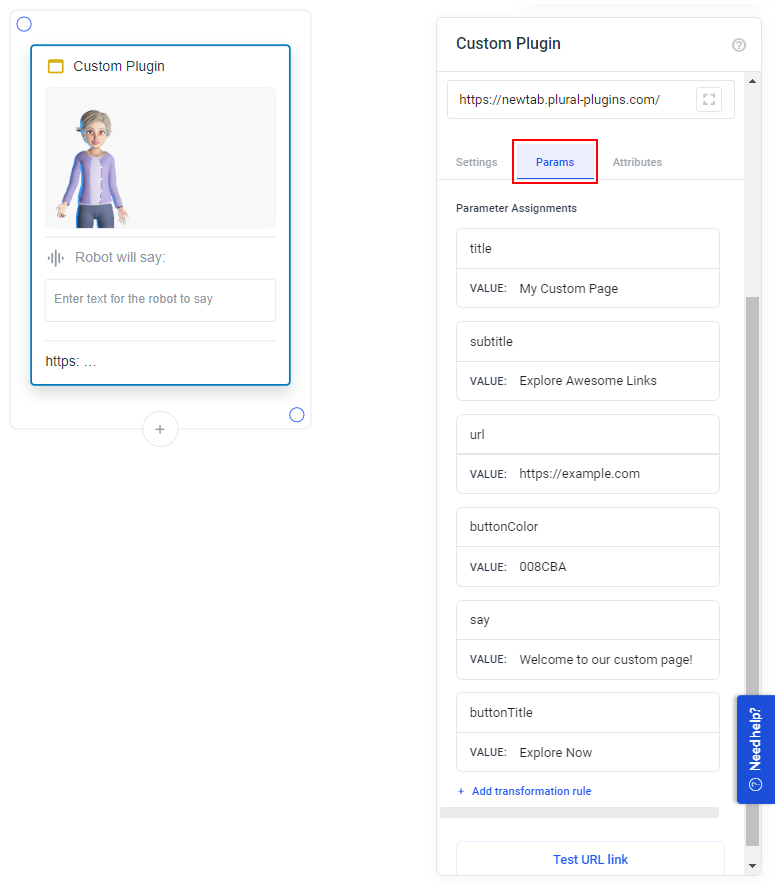Click the audio waveform icon beside Robot will say
The image size is (775, 883).
click(56, 258)
